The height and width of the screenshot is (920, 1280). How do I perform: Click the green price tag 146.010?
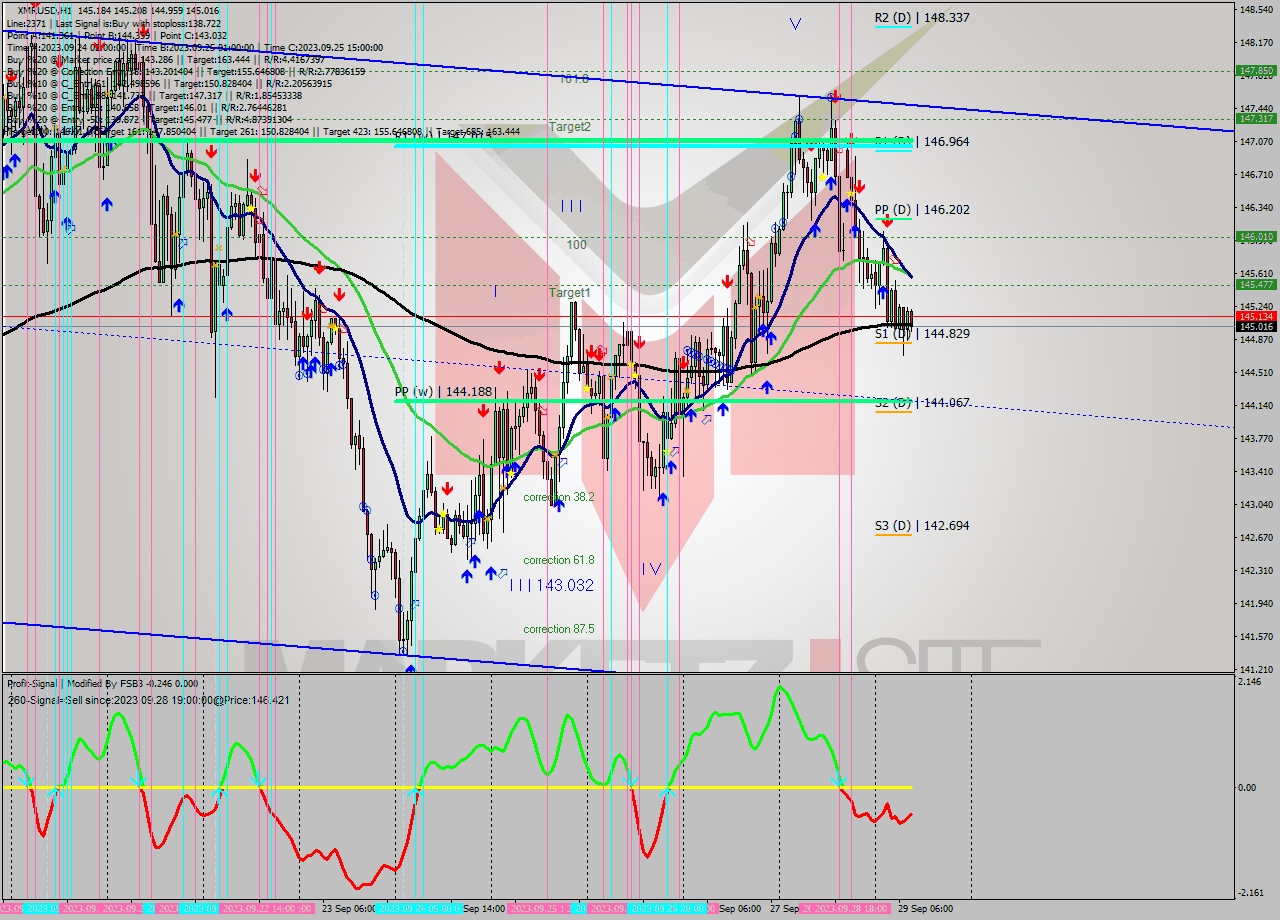pos(1256,237)
